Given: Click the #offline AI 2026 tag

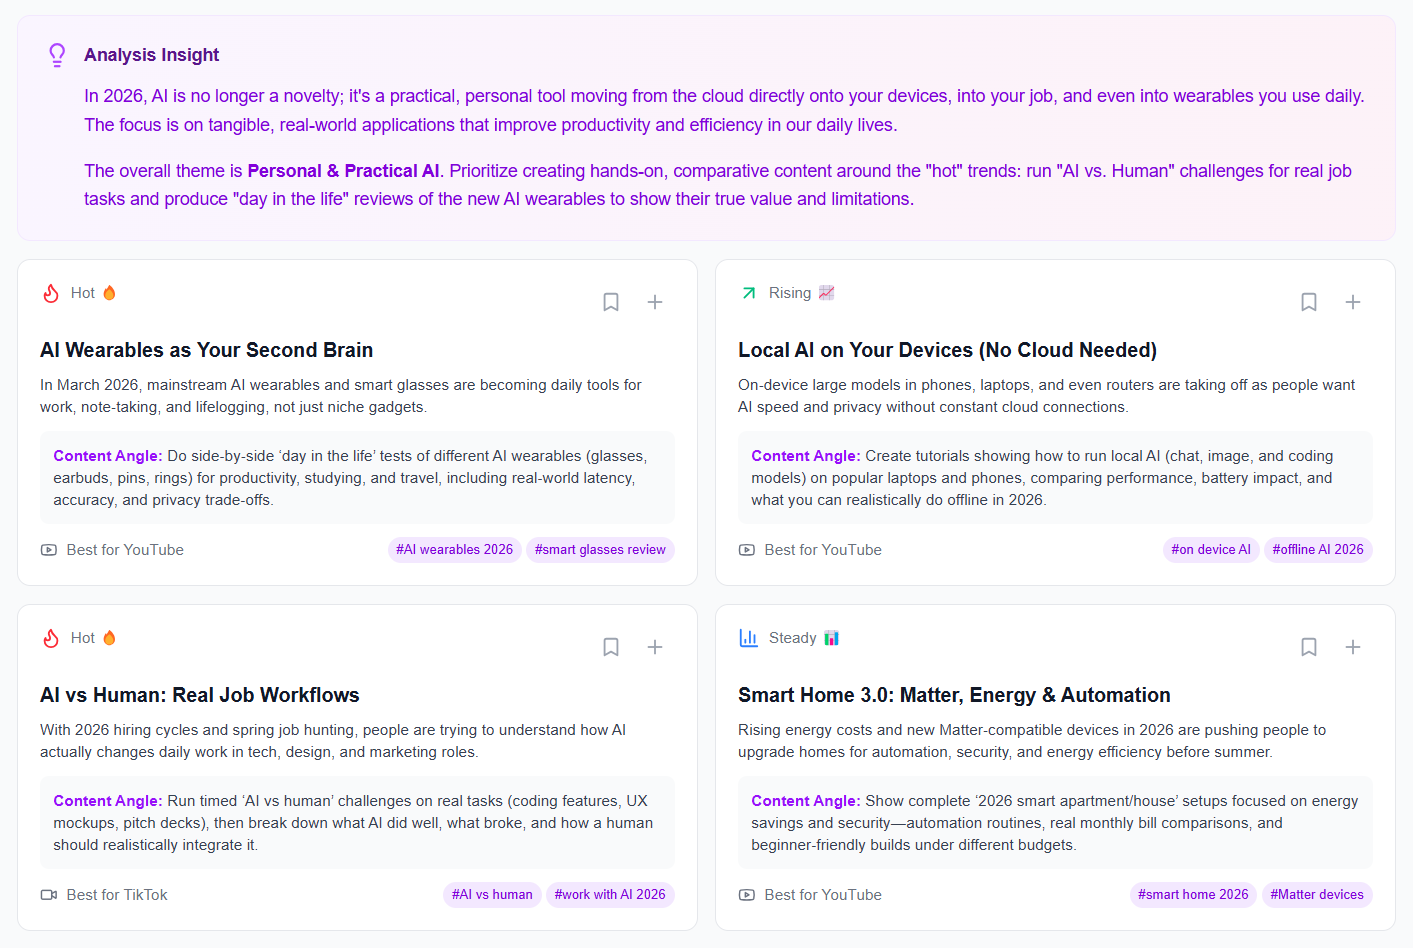Looking at the screenshot, I should [x=1318, y=550].
